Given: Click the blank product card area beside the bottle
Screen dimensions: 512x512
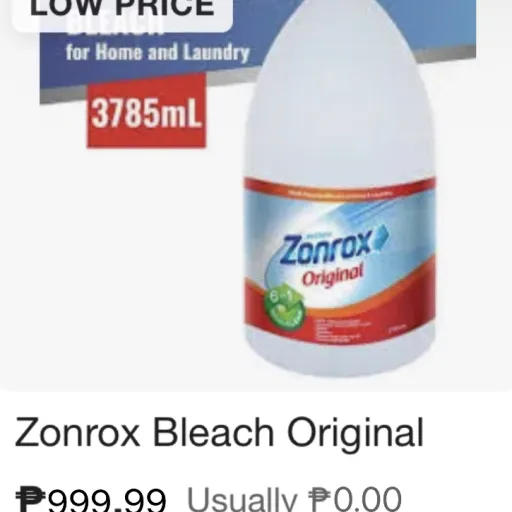Looking at the screenshot, I should 120,267.
